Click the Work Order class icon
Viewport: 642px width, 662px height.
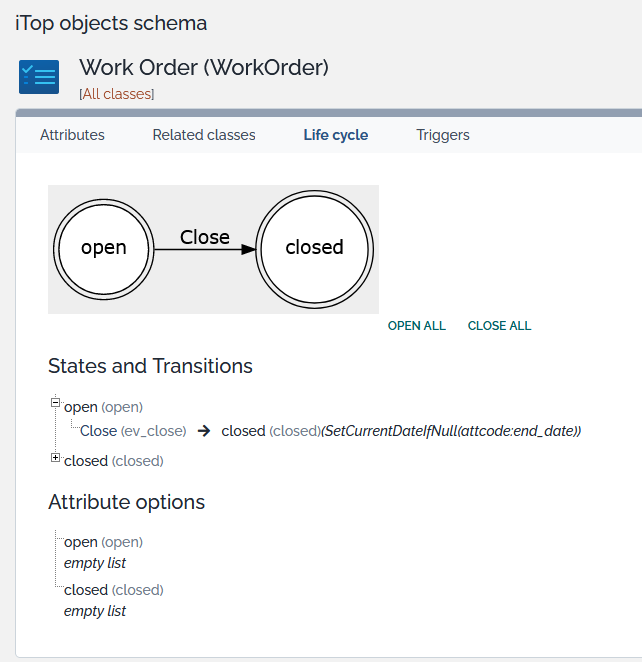(x=39, y=77)
